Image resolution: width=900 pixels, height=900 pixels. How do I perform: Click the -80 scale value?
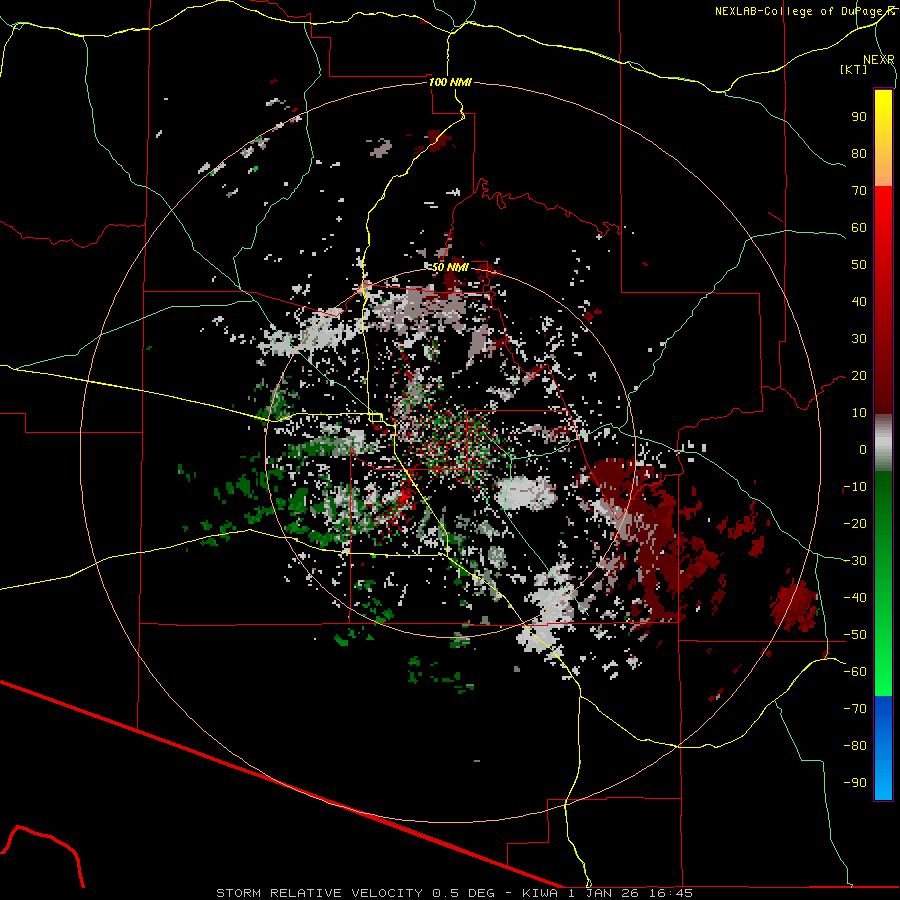855,746
